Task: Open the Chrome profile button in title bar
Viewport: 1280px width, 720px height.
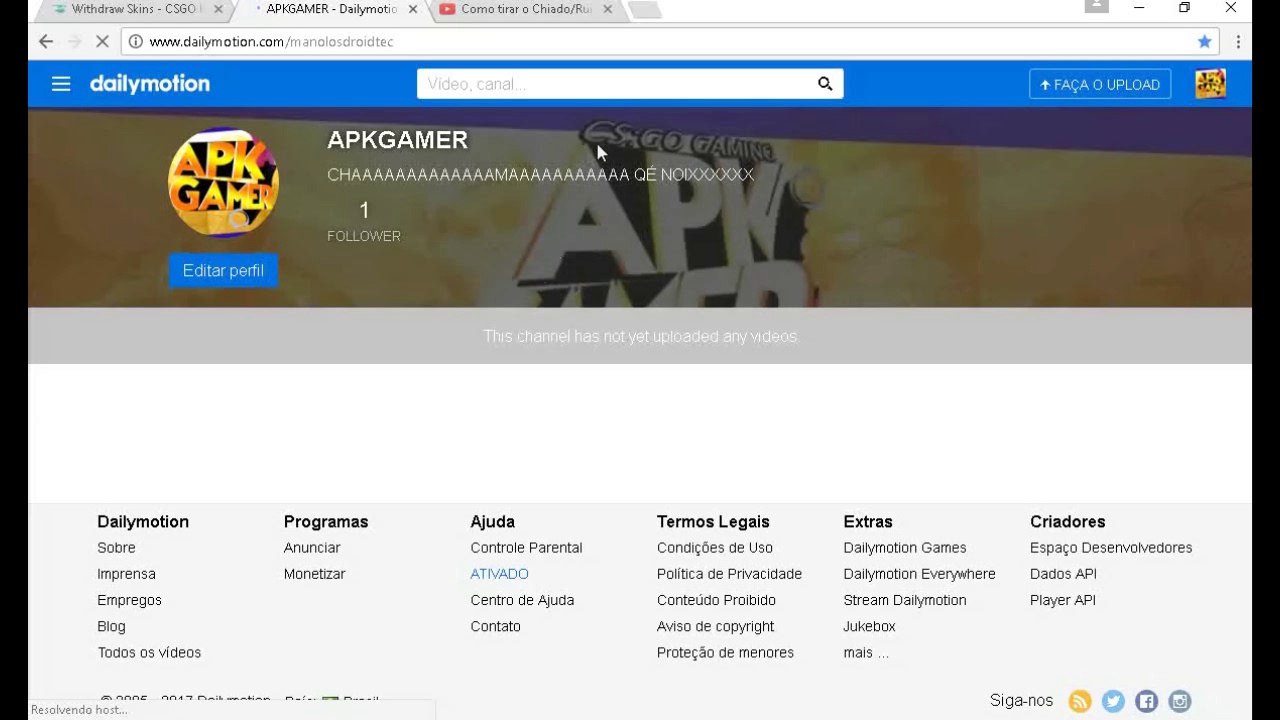Action: (x=1097, y=7)
